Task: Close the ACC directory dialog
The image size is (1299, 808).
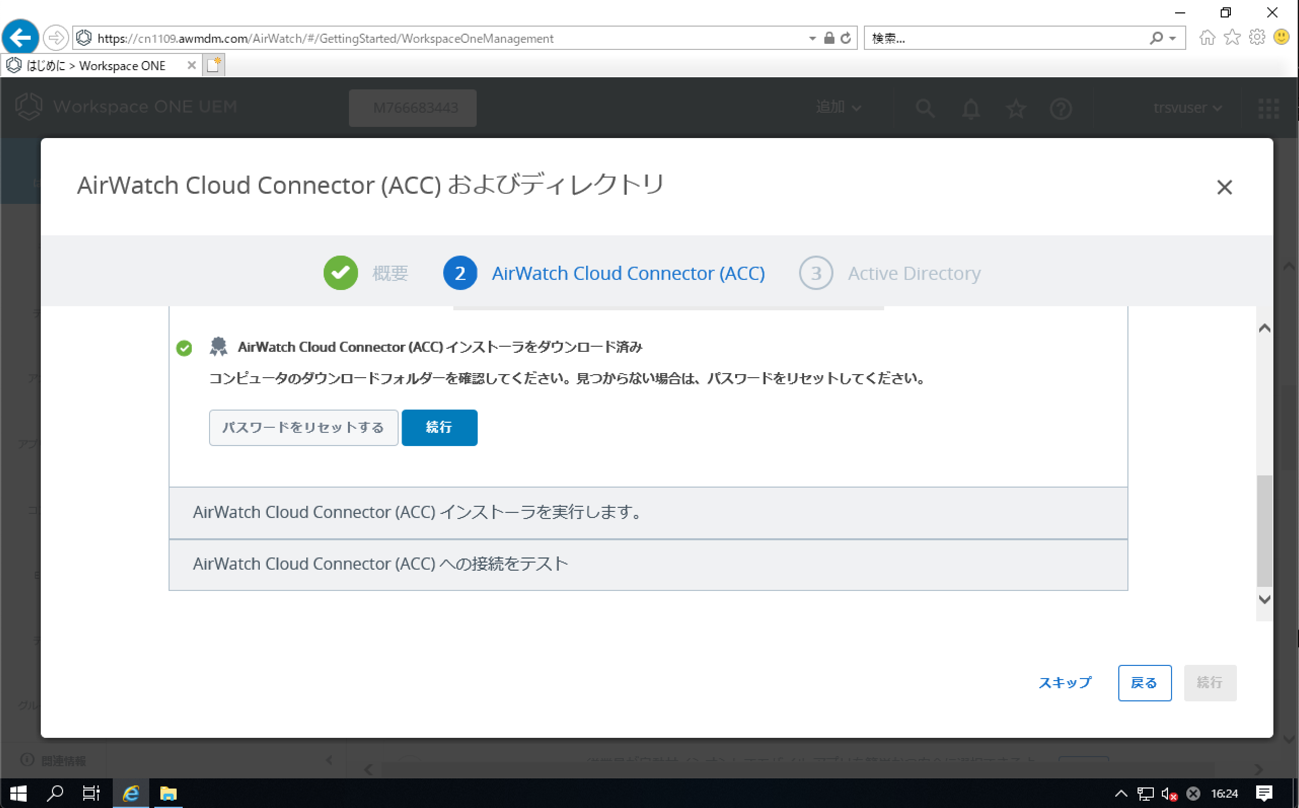Action: [x=1224, y=187]
